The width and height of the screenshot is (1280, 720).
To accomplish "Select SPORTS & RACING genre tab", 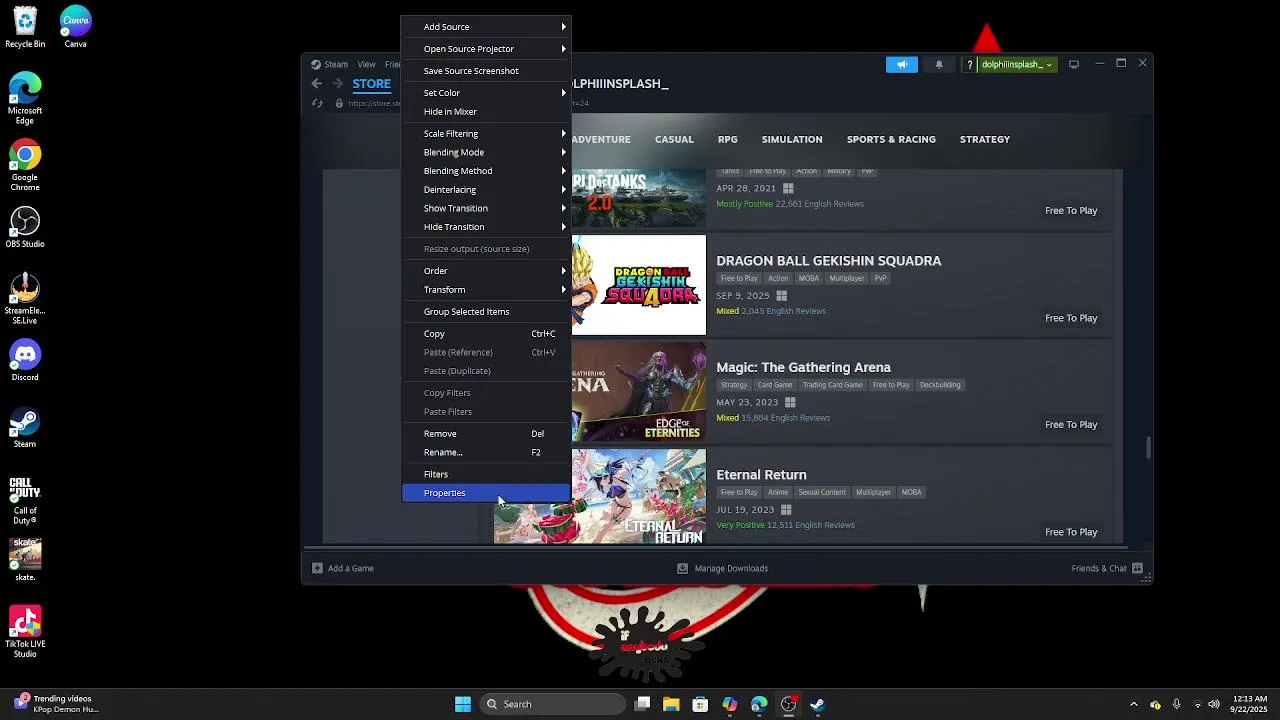I will point(891,139).
